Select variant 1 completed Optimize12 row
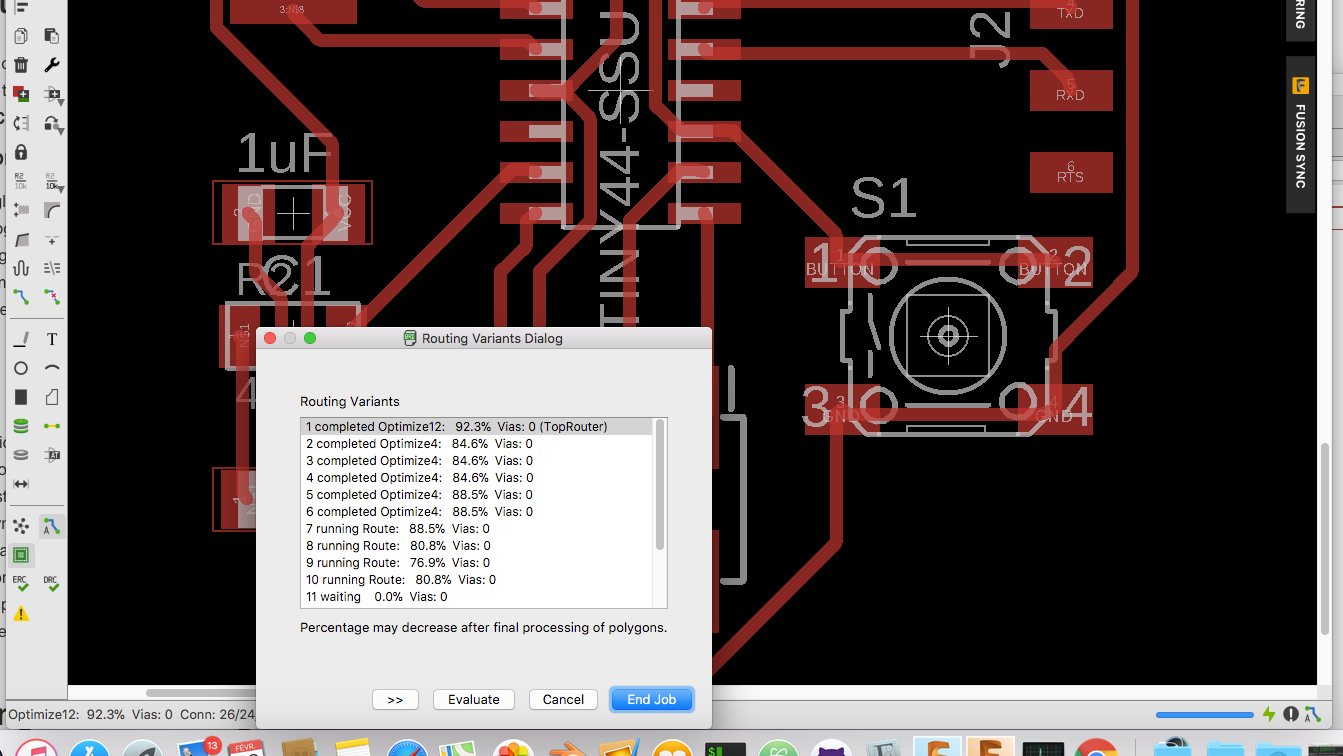 tap(477, 427)
